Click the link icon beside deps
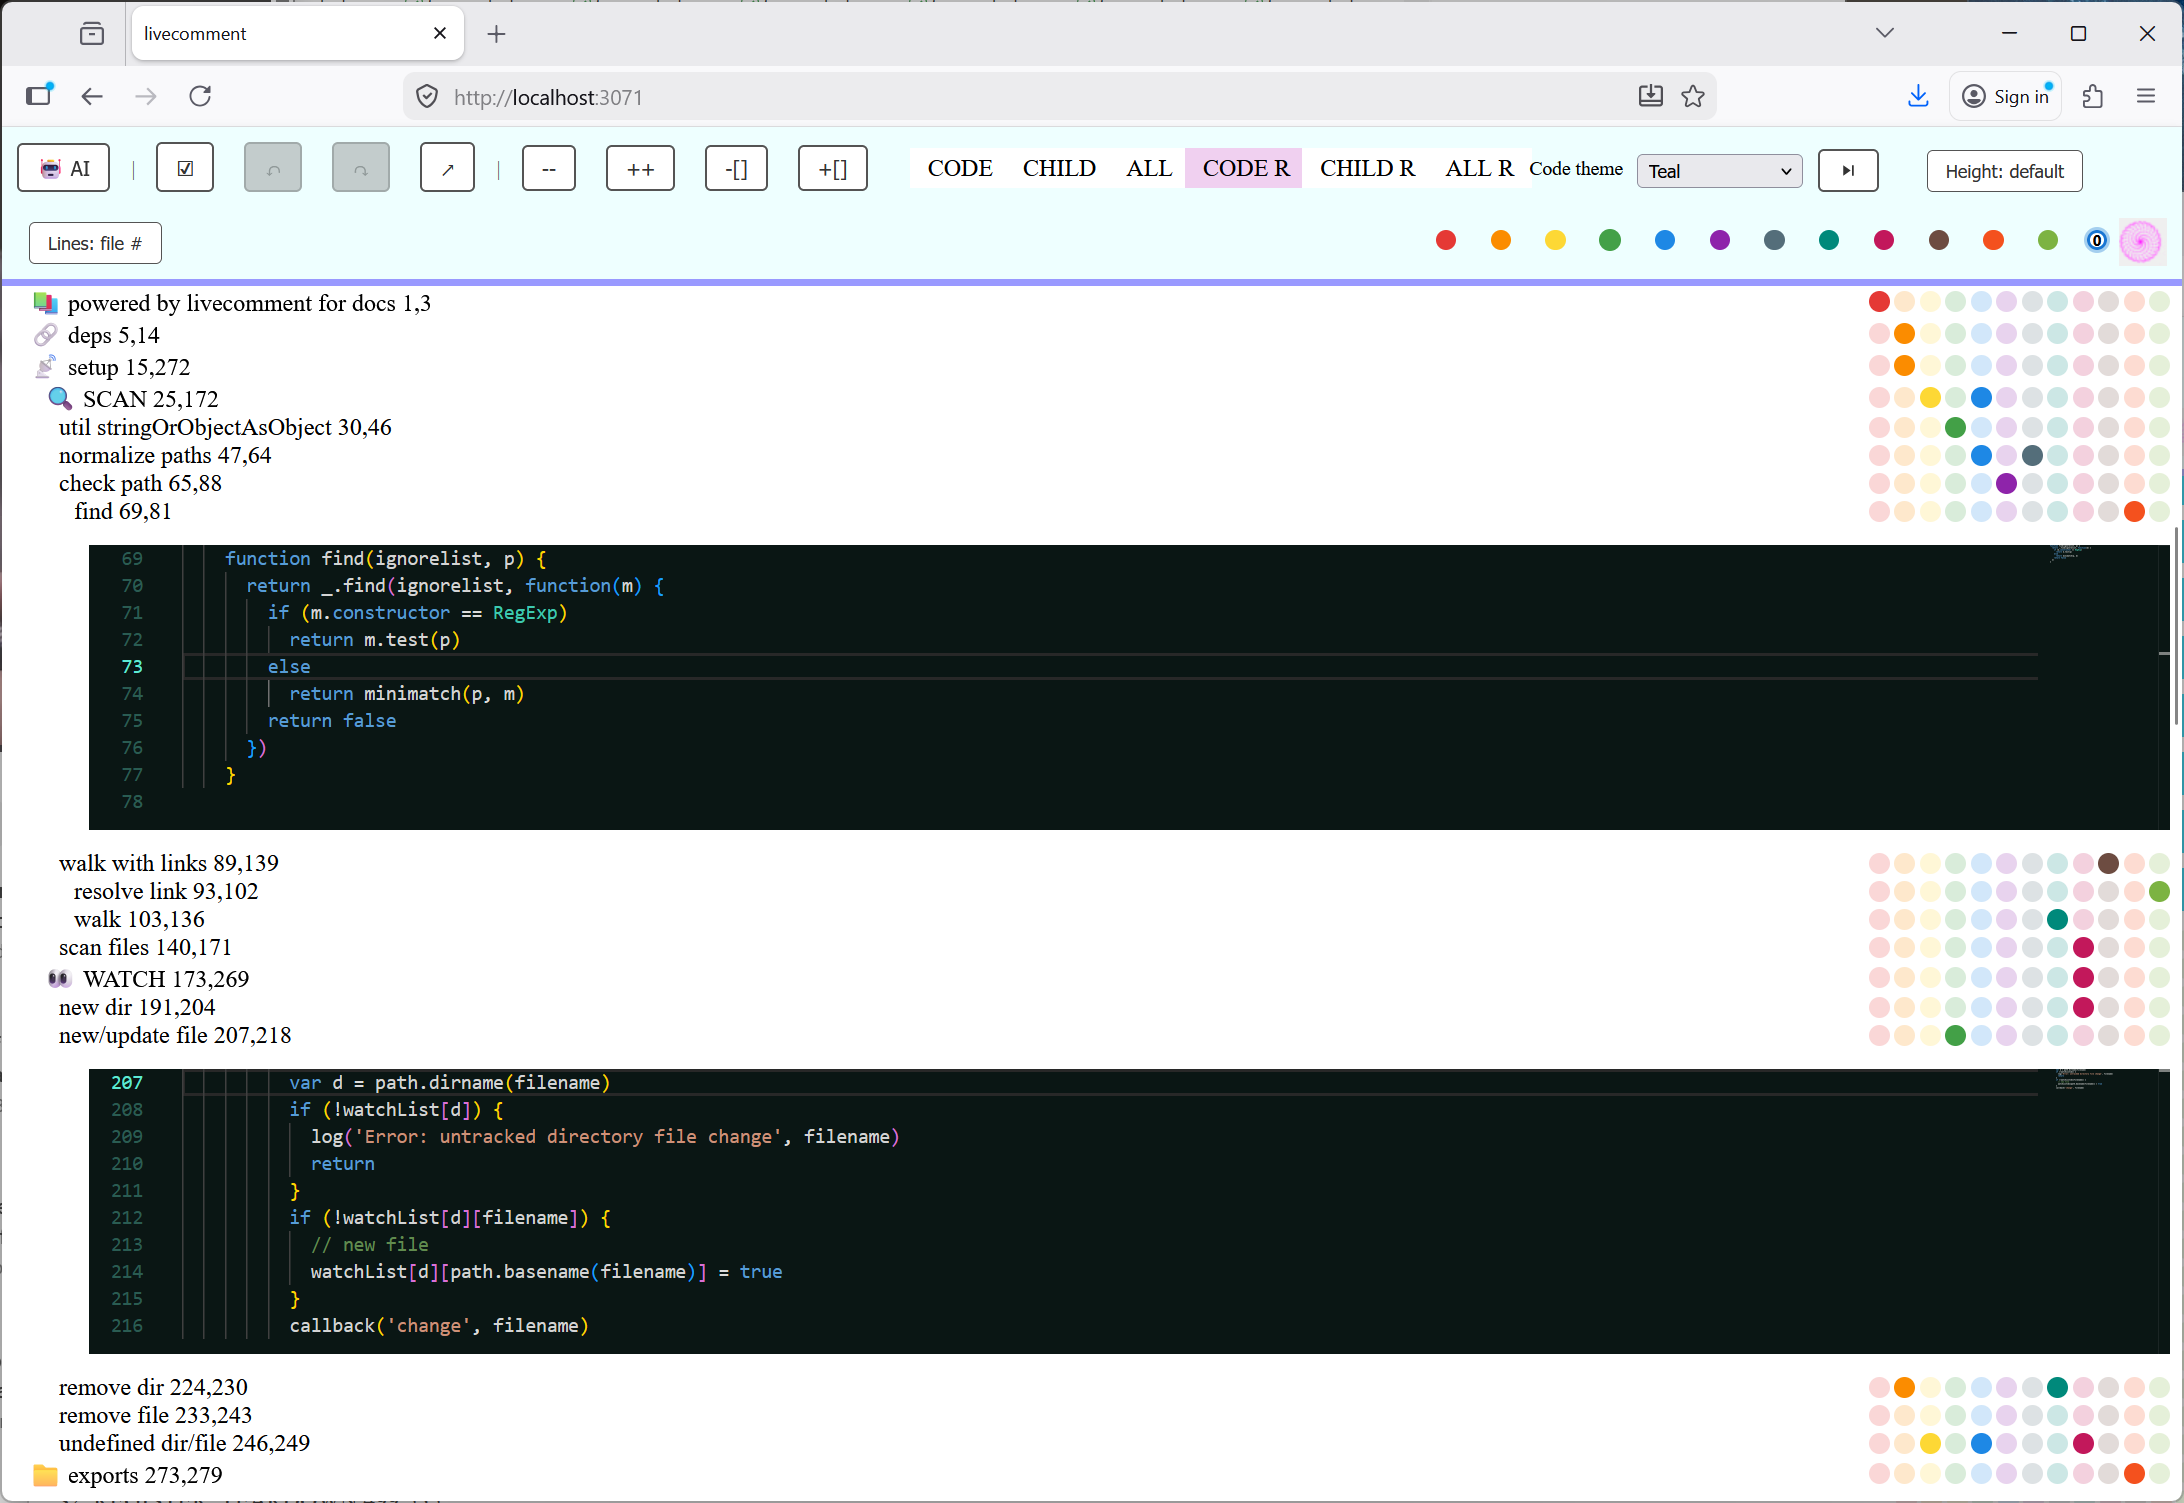This screenshot has width=2184, height=1503. (46, 335)
